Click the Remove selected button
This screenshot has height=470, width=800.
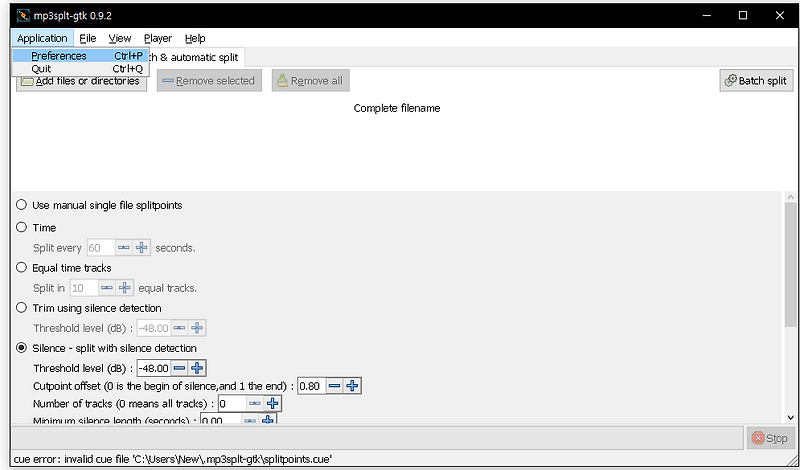209,81
